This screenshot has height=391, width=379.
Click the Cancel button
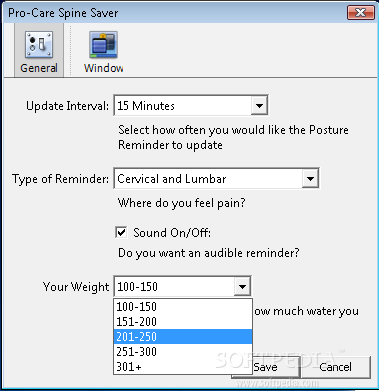tap(335, 367)
